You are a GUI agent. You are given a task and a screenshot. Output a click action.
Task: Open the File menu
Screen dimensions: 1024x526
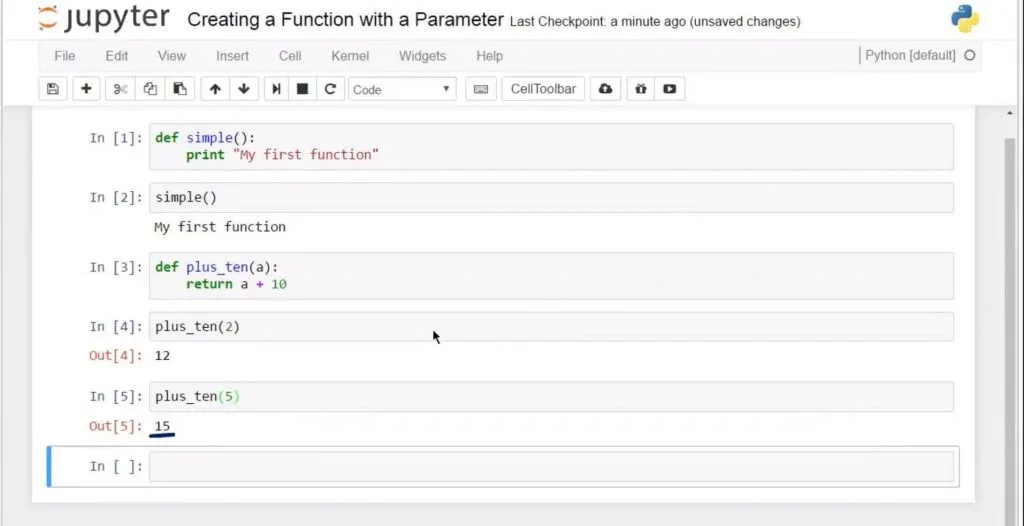pos(64,56)
